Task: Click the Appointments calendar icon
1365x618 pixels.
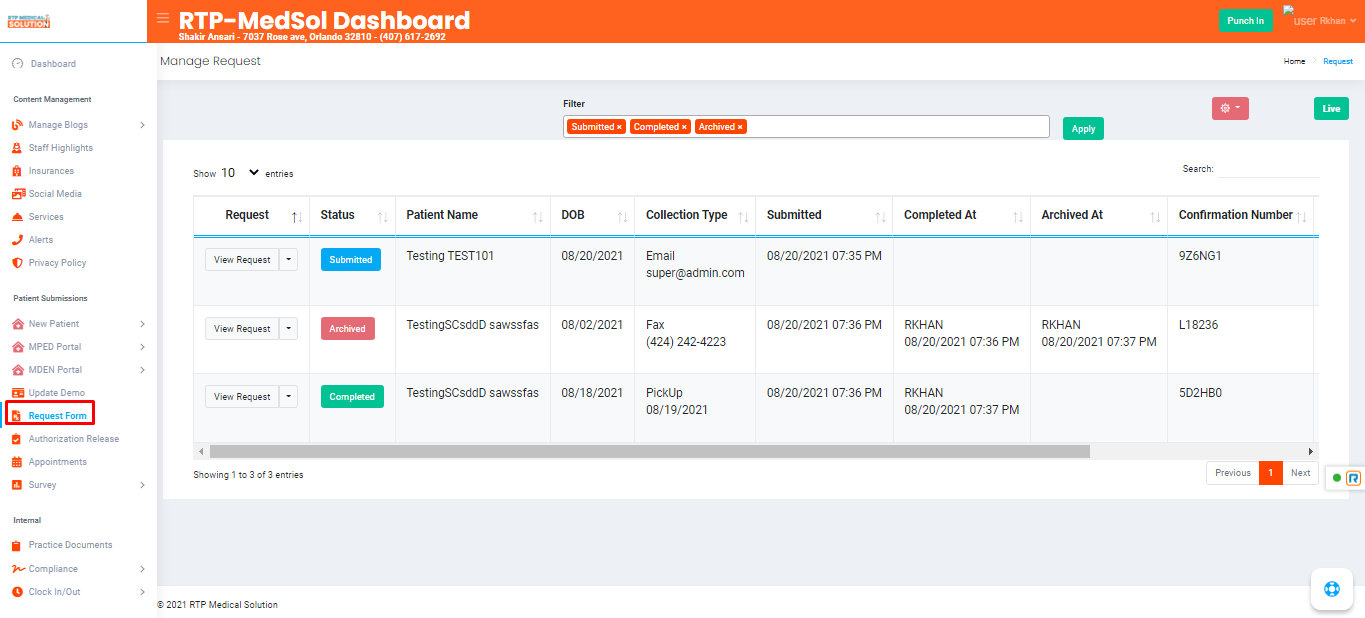Action: coord(17,462)
